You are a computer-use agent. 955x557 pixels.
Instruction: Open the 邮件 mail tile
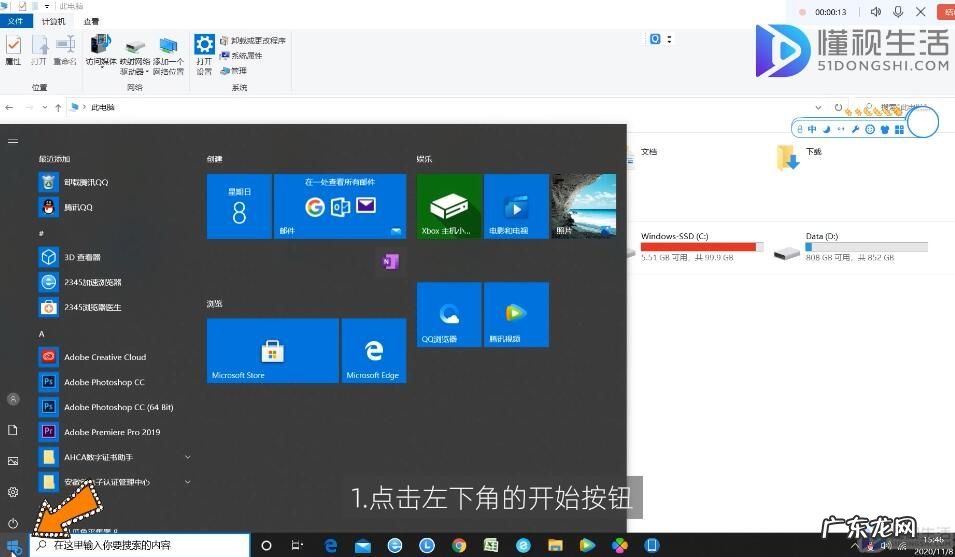(x=340, y=206)
